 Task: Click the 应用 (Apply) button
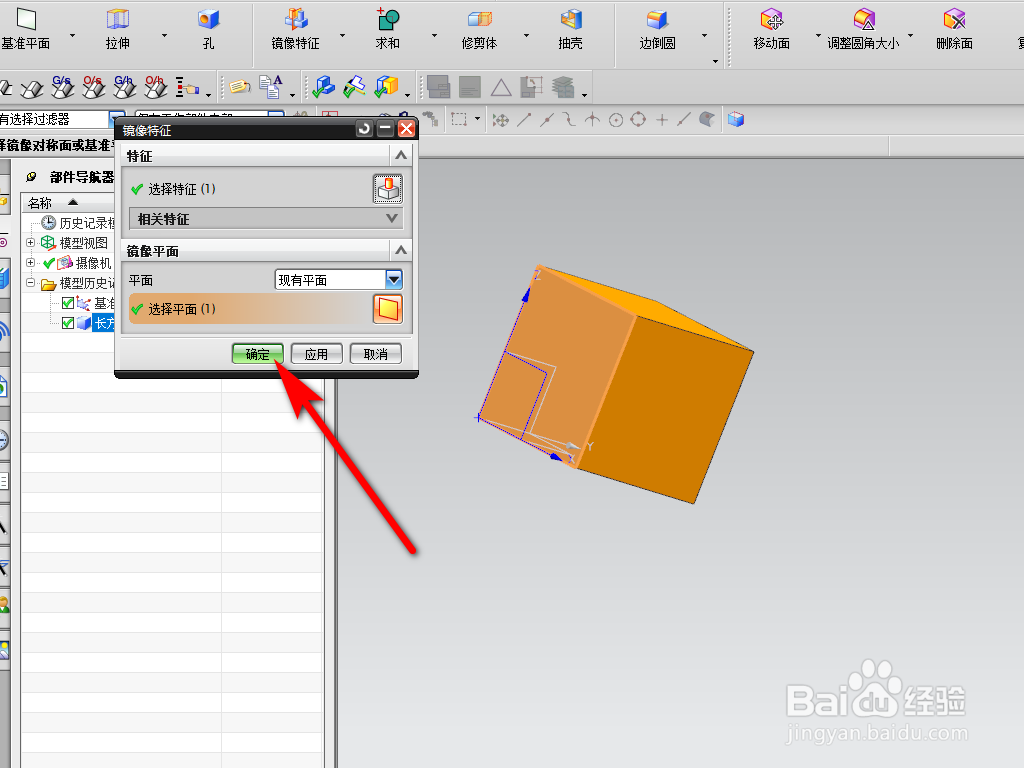[x=316, y=354]
